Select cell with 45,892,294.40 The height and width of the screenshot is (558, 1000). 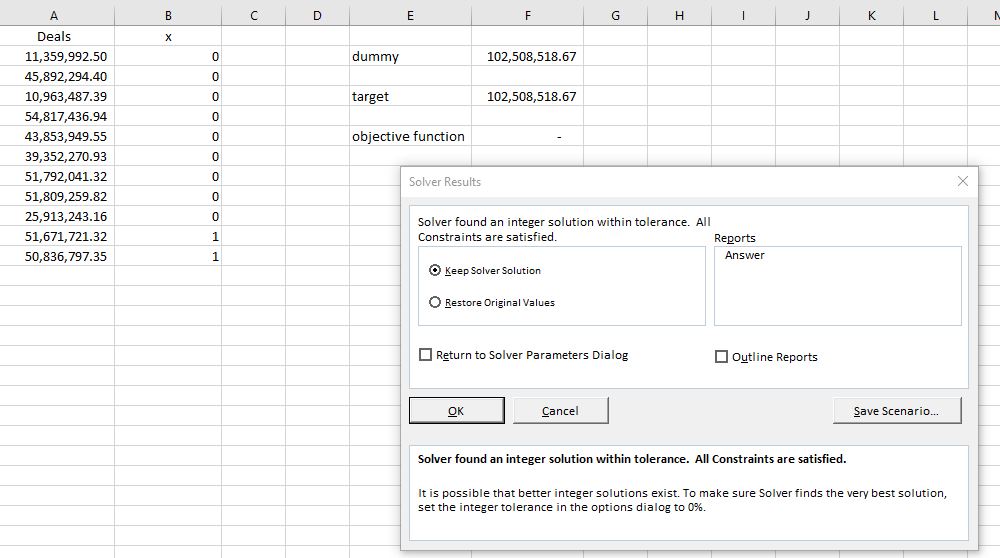(57, 77)
